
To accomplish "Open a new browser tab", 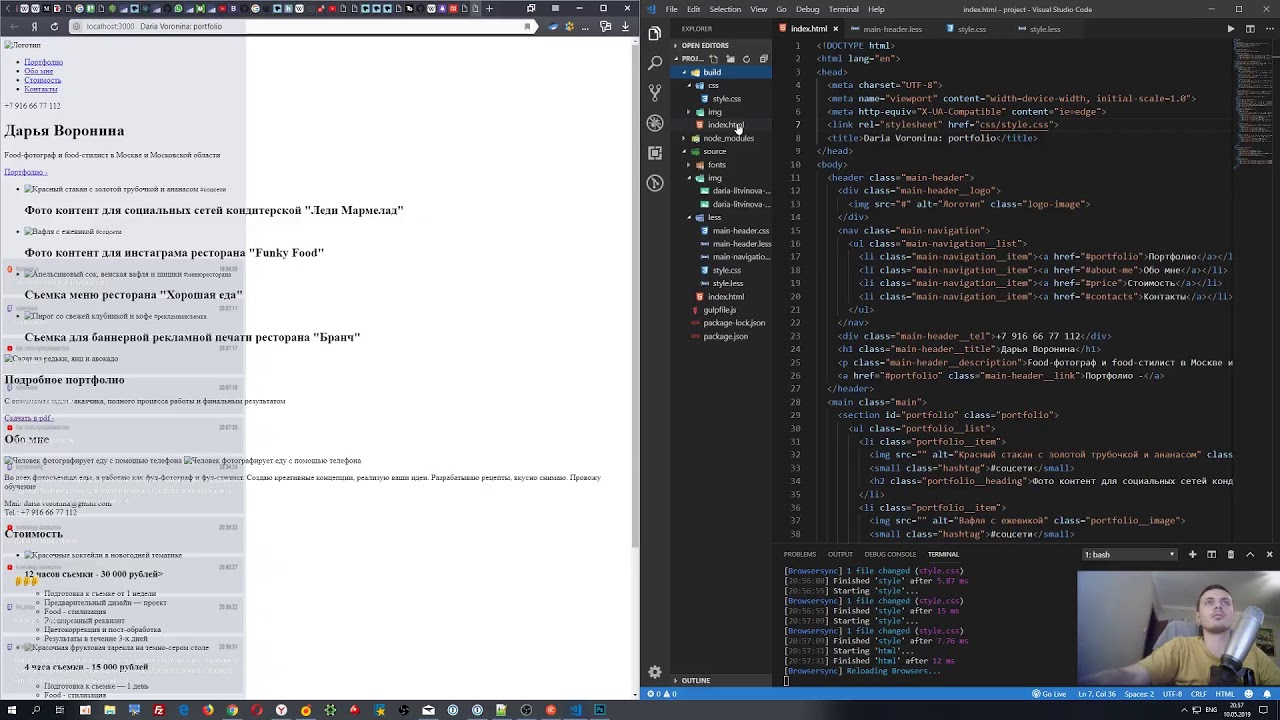I will (x=488, y=8).
